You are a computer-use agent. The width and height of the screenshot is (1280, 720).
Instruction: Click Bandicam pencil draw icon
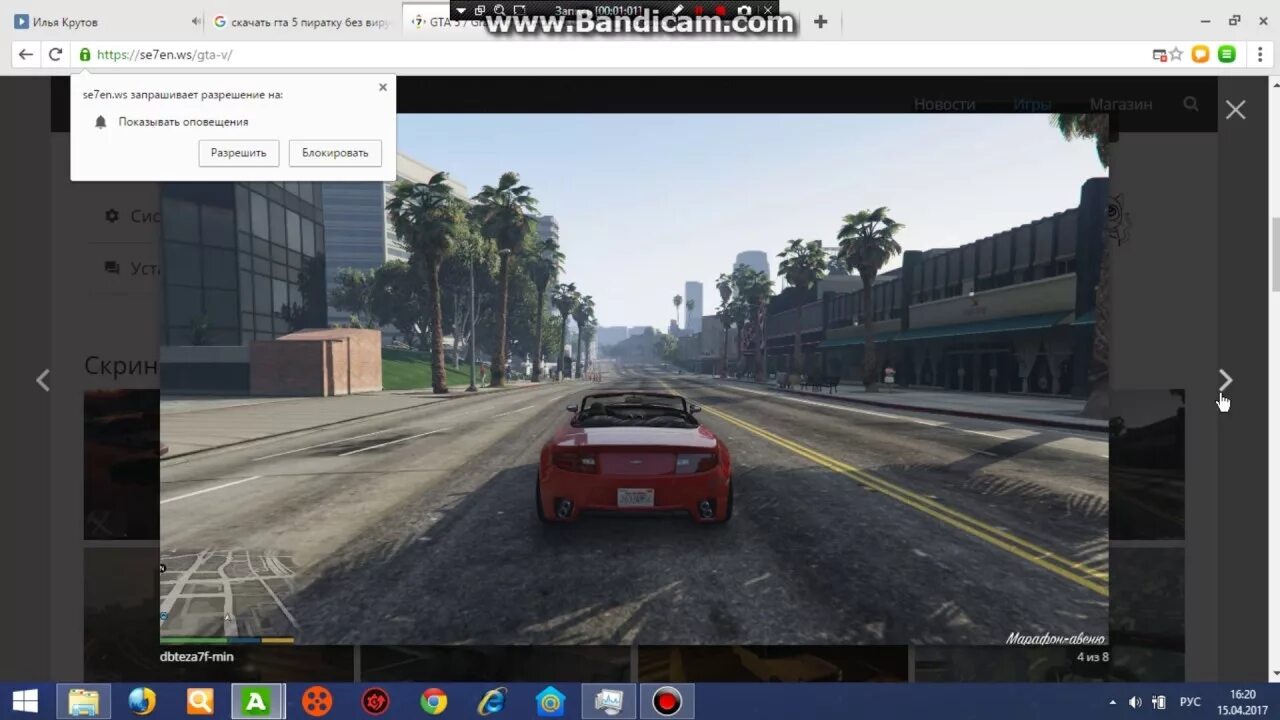click(678, 11)
